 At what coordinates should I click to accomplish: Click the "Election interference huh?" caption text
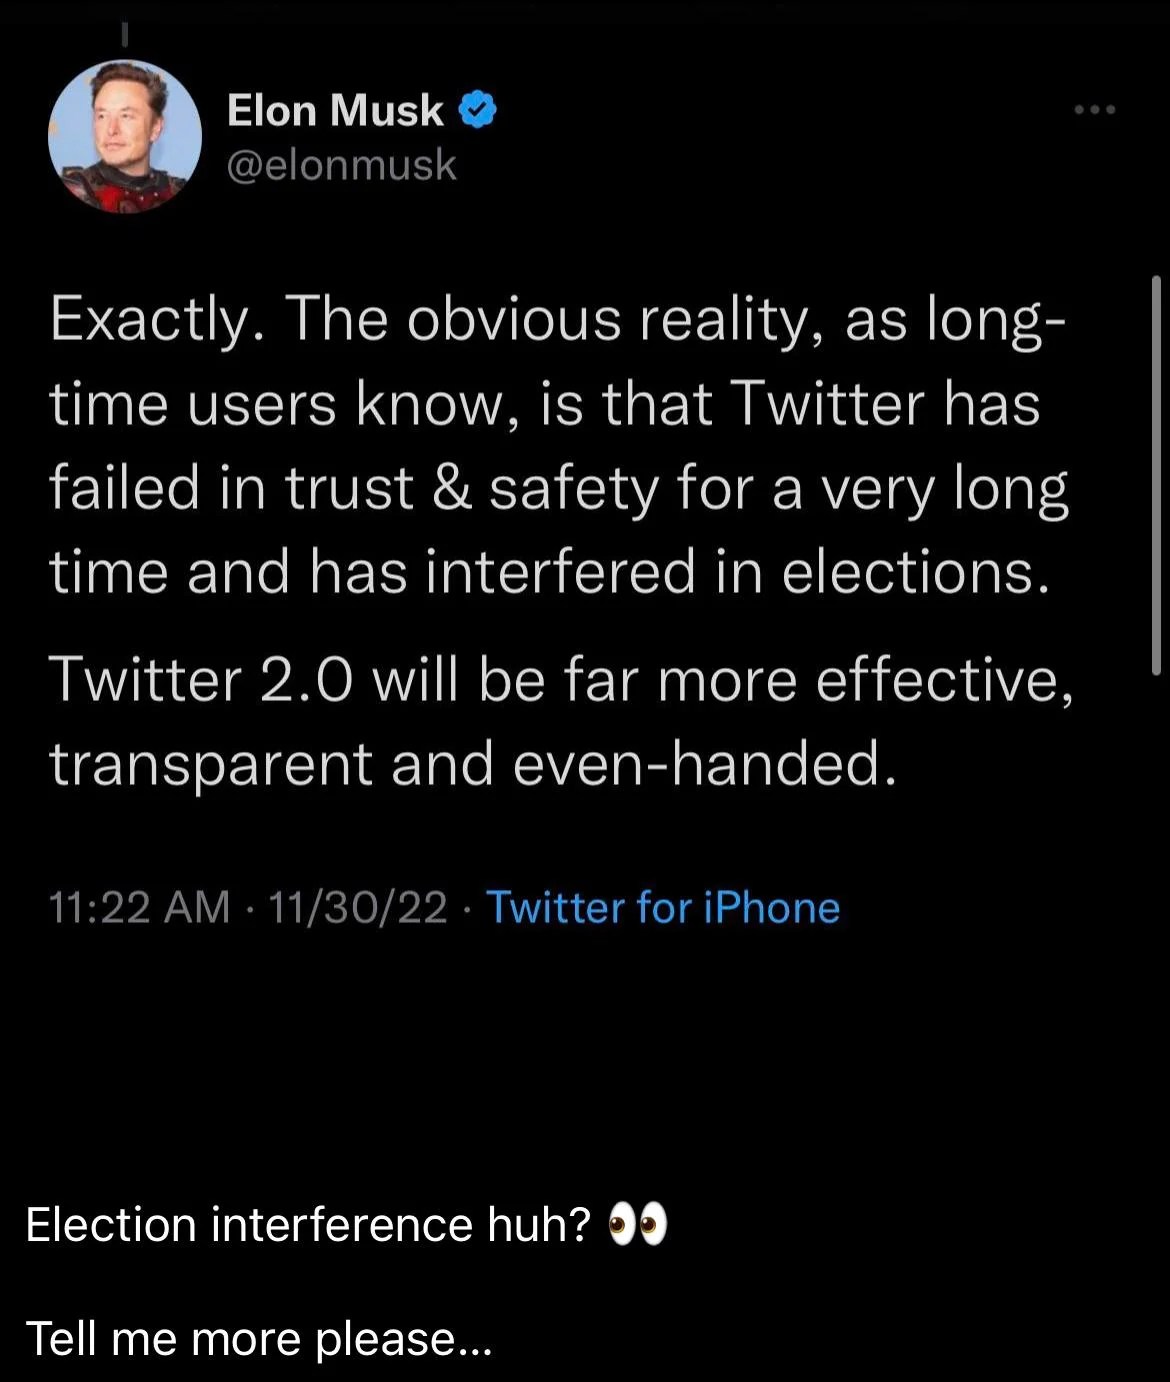[x=308, y=1225]
